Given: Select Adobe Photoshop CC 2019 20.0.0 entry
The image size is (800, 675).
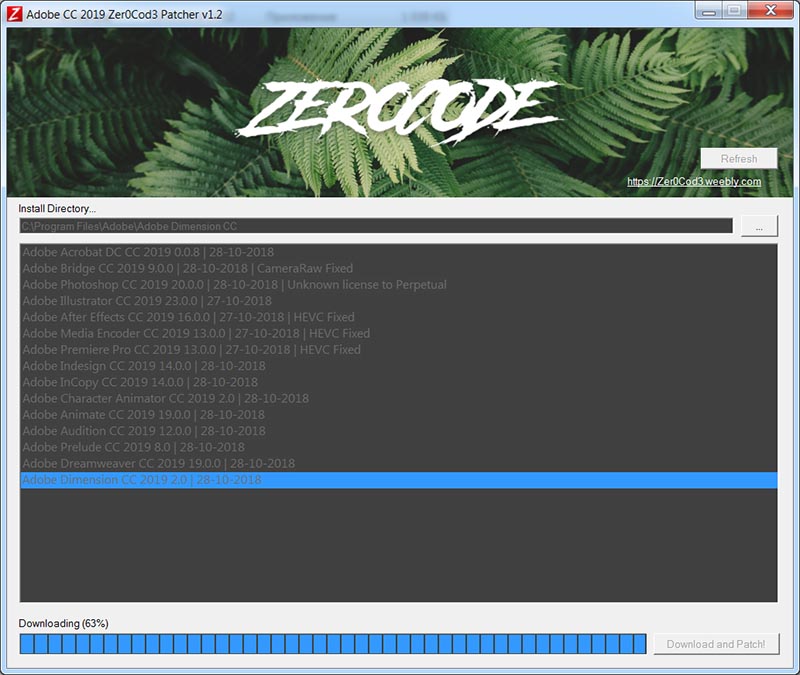Looking at the screenshot, I should pos(399,285).
